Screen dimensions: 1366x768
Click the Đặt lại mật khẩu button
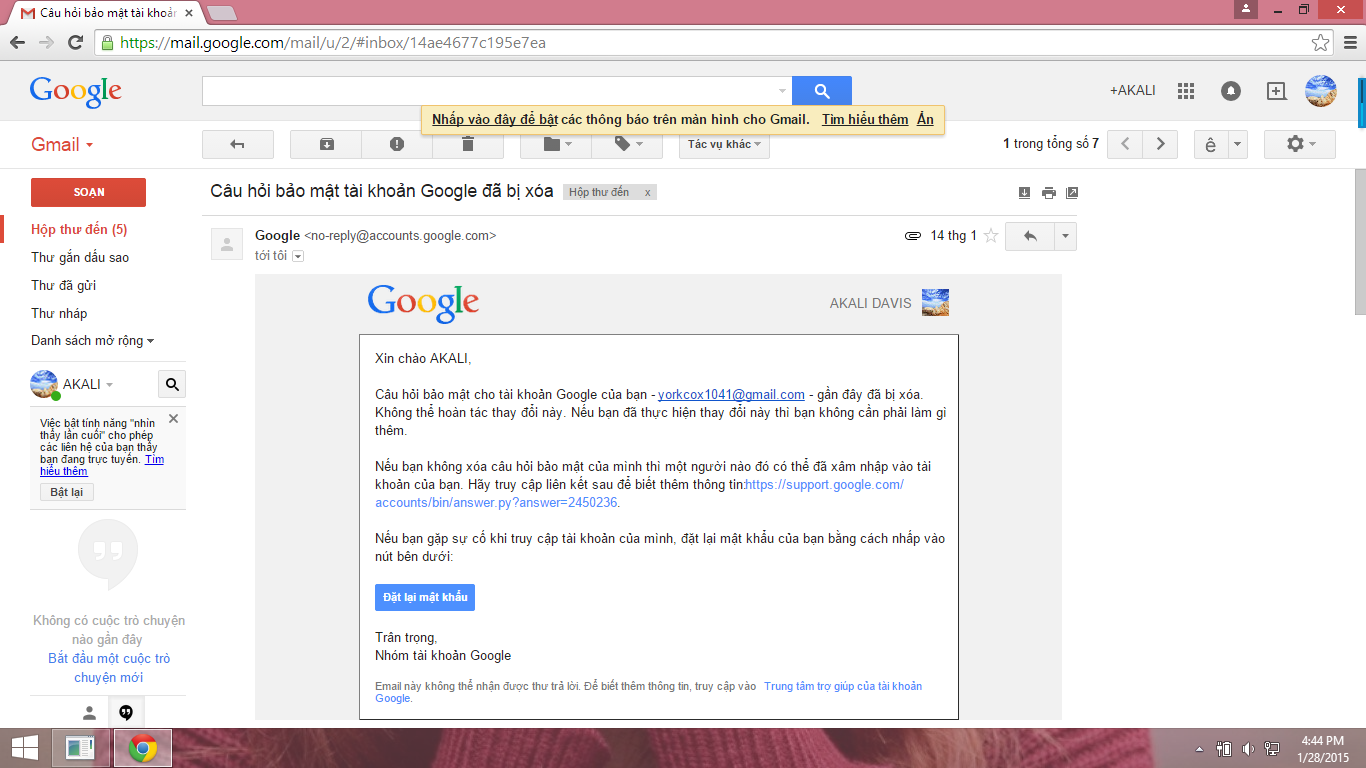click(425, 597)
